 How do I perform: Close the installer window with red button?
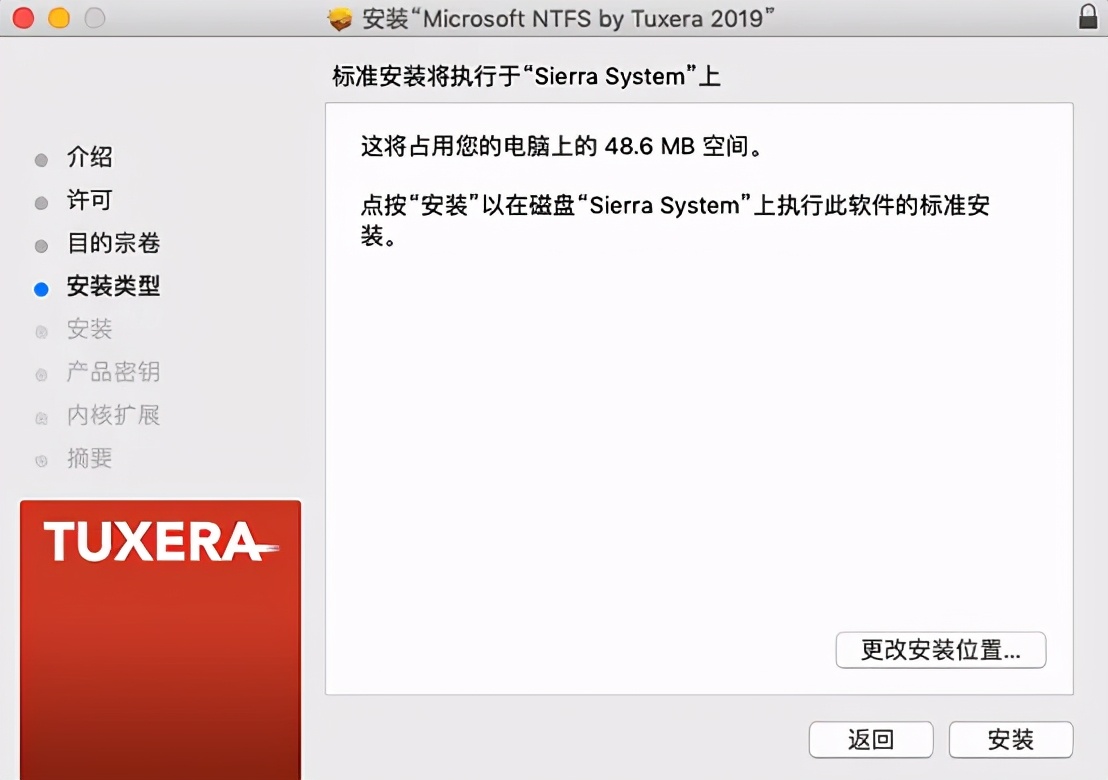coord(24,18)
